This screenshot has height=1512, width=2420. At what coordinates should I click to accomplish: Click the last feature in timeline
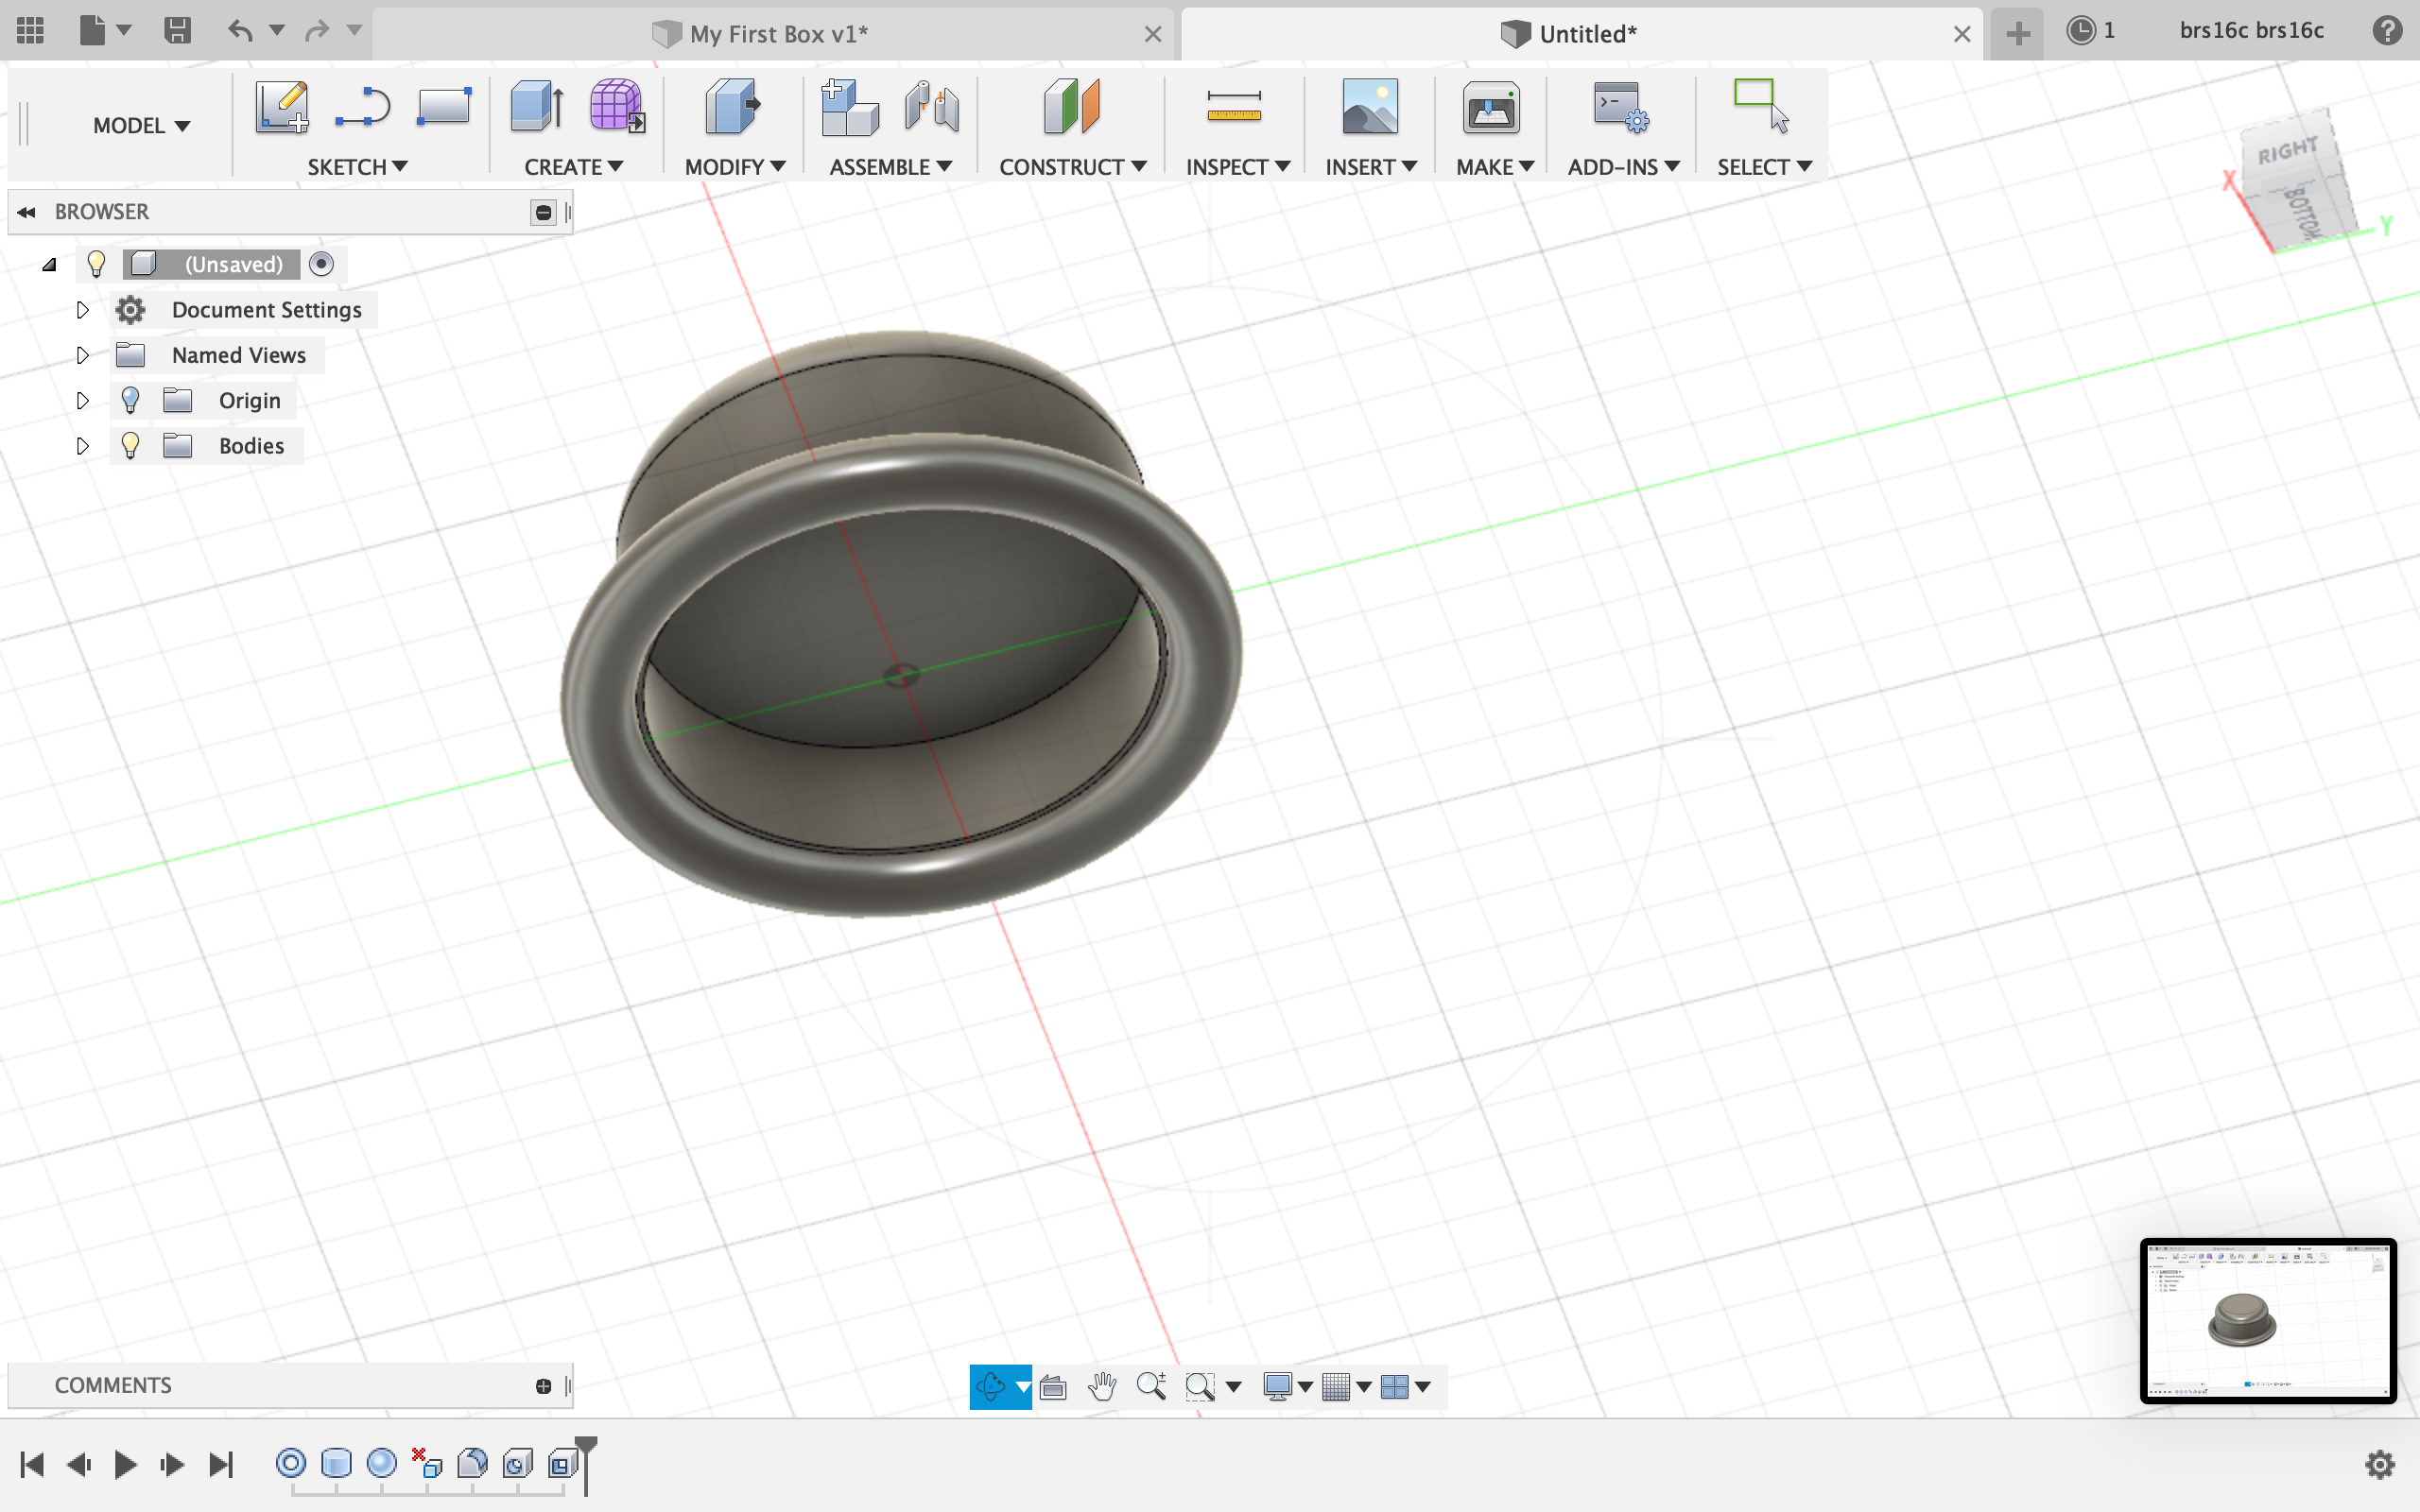pyautogui.click(x=562, y=1464)
